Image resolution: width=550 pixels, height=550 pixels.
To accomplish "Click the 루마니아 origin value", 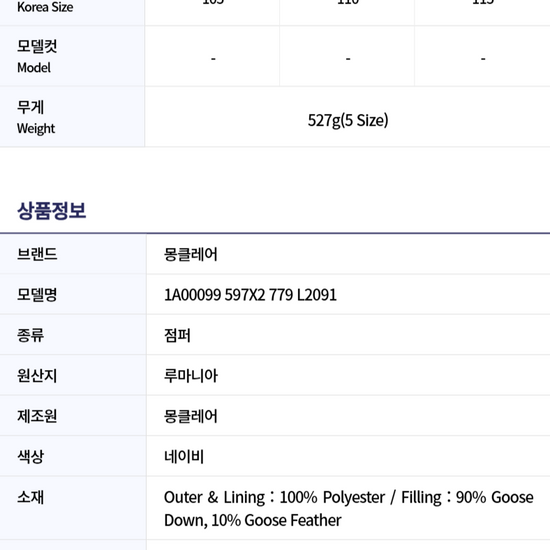I will 191,375.
